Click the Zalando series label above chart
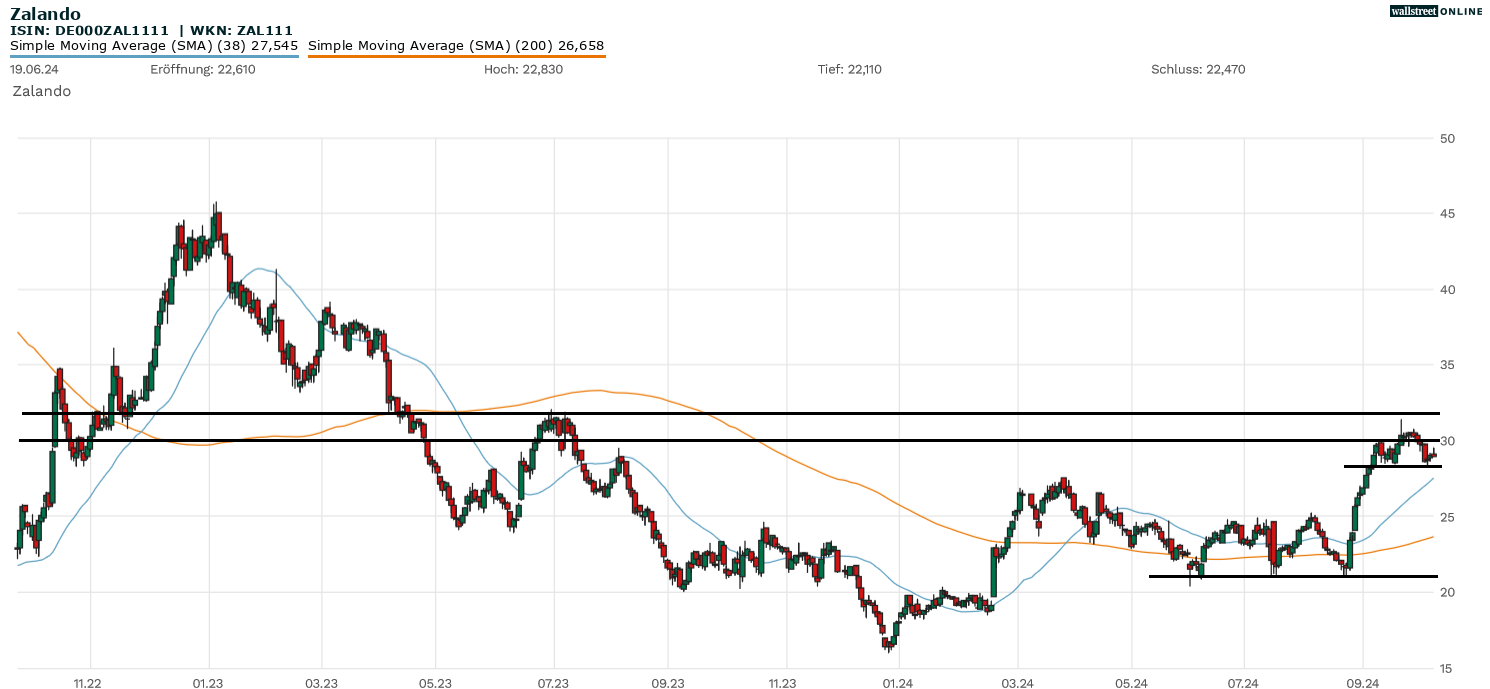This screenshot has height=689, width=1490. 41,91
